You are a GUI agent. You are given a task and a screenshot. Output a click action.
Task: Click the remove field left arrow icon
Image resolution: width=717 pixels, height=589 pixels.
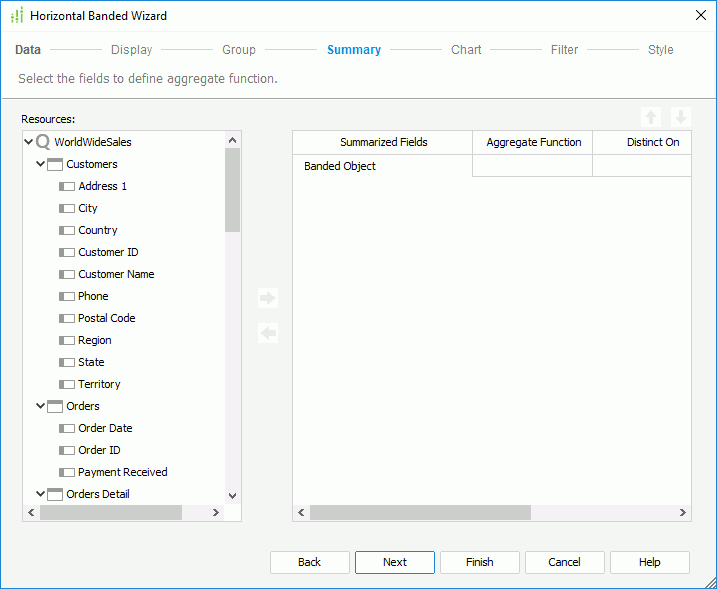point(268,333)
